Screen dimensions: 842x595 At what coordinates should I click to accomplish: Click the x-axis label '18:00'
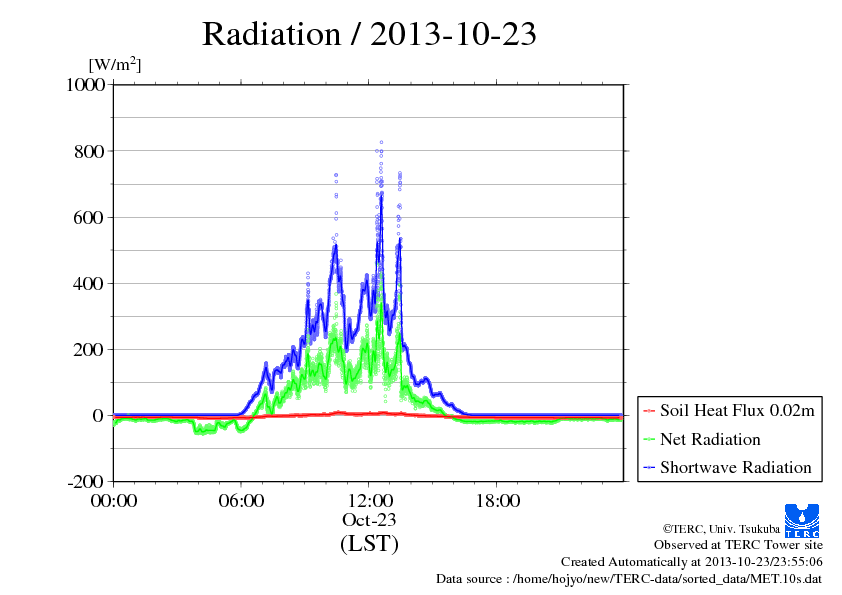tap(497, 500)
